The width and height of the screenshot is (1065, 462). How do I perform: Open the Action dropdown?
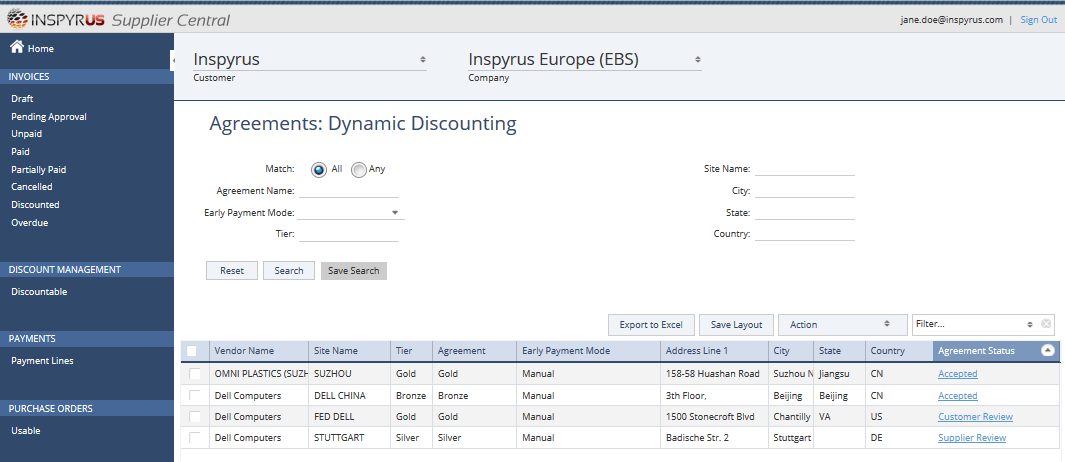pos(842,325)
